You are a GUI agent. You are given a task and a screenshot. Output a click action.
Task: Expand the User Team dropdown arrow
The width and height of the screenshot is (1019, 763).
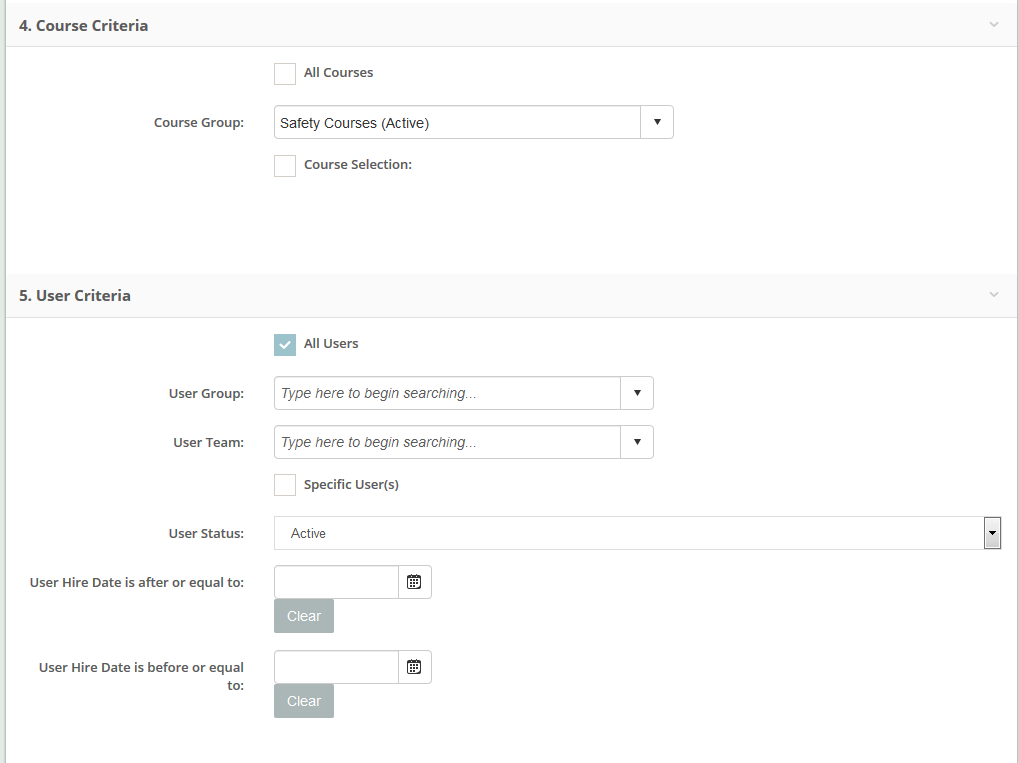(637, 442)
